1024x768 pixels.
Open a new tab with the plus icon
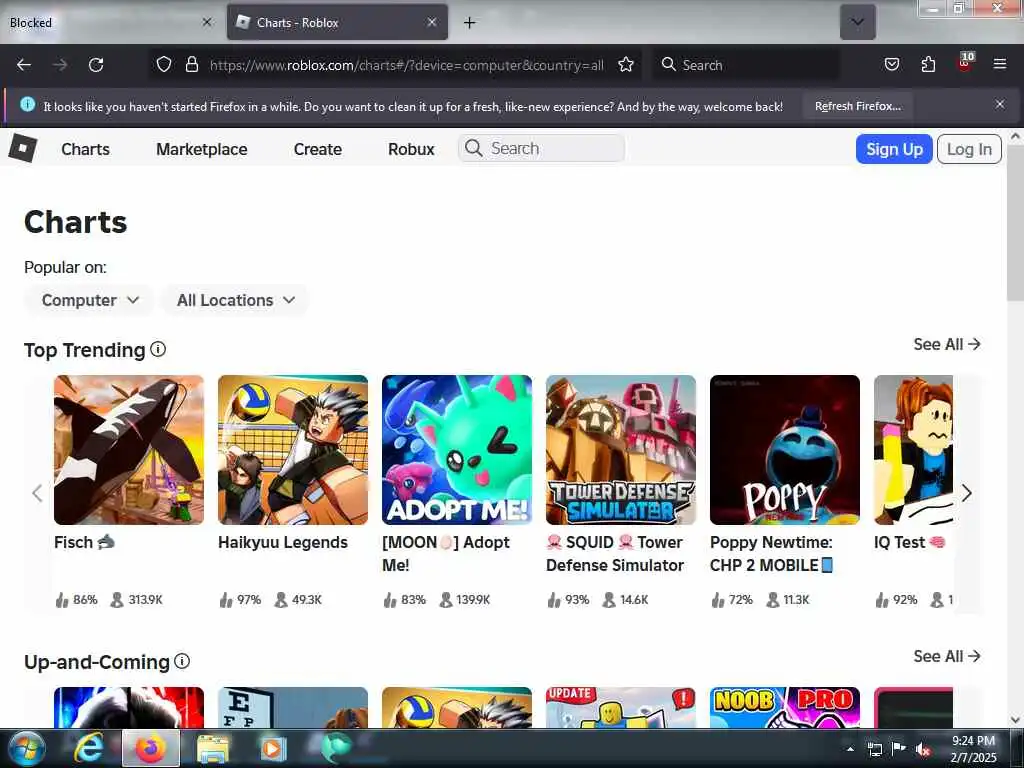pos(470,23)
